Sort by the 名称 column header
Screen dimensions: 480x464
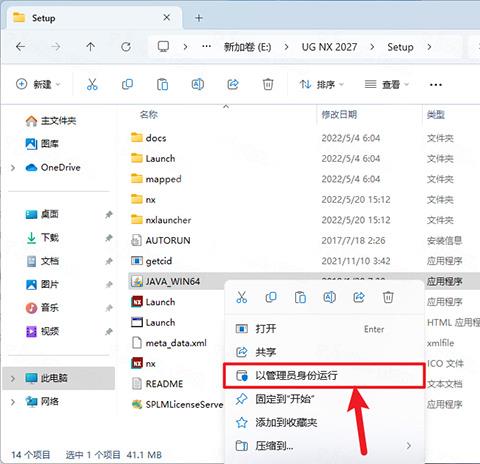click(x=149, y=115)
